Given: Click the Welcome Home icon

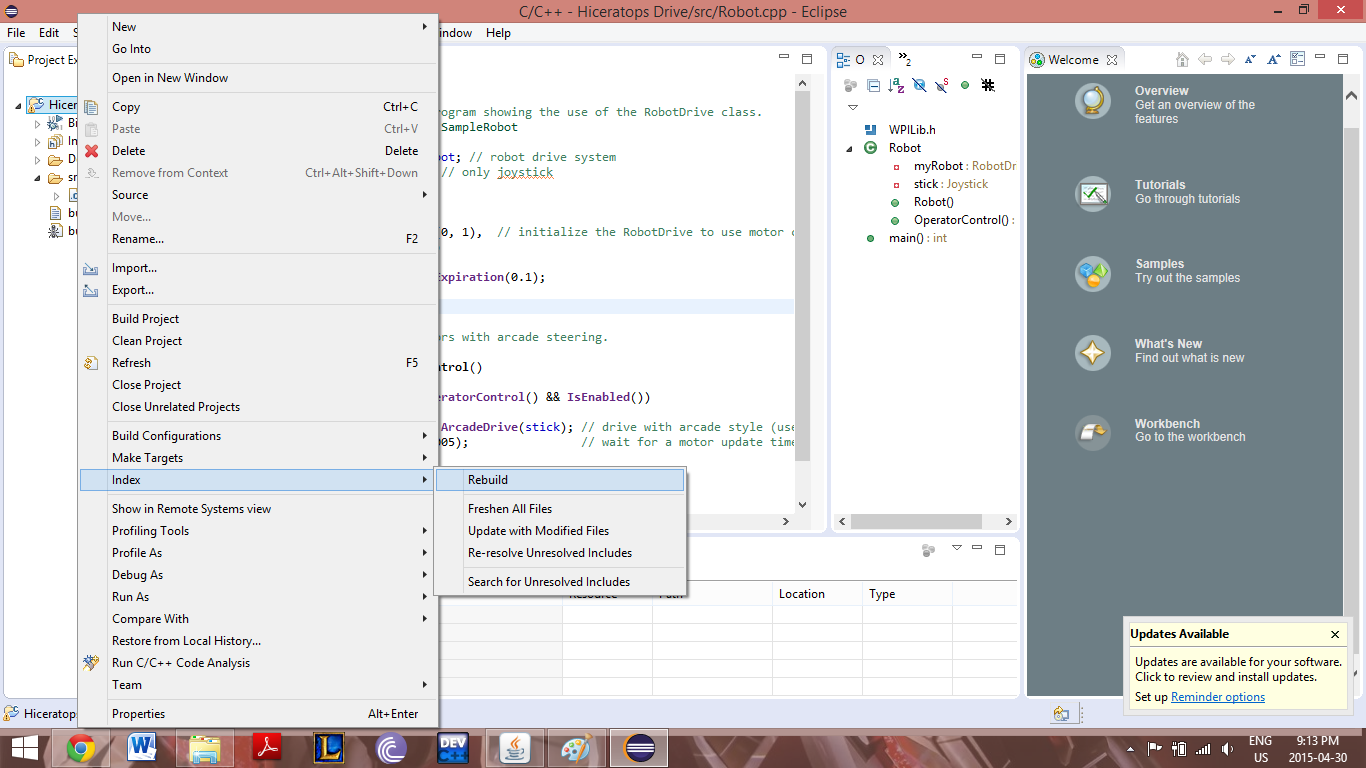Looking at the screenshot, I should pos(1182,60).
